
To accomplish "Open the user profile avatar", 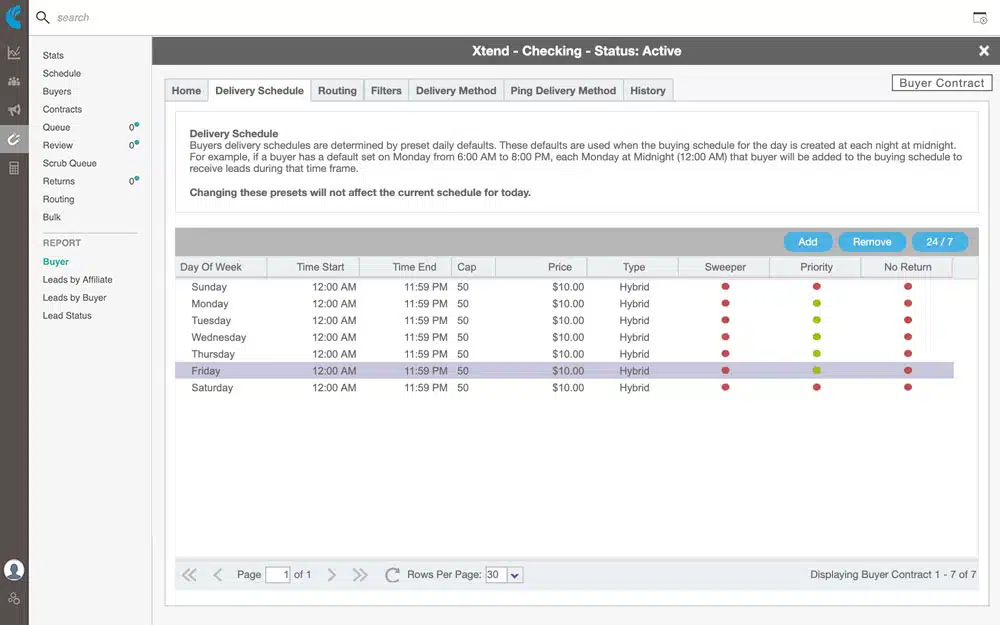I will tap(14, 570).
